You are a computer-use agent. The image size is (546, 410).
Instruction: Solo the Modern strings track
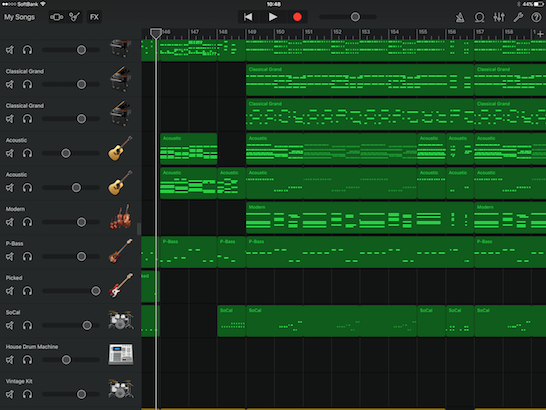pyautogui.click(x=27, y=222)
